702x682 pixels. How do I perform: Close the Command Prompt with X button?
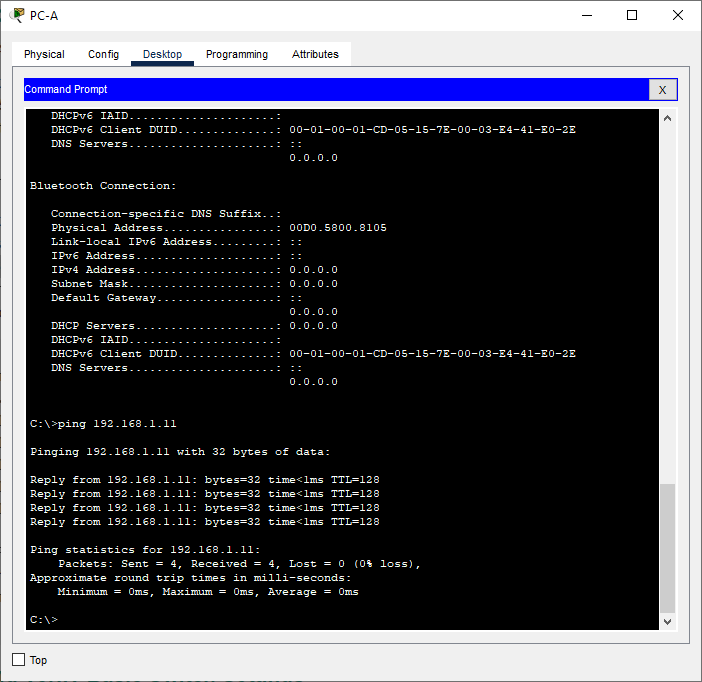[663, 90]
